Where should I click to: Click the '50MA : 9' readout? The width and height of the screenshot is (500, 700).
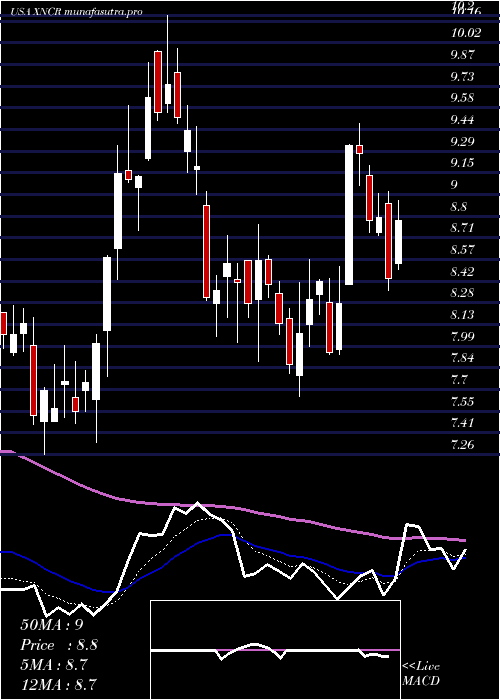[x=52, y=625]
